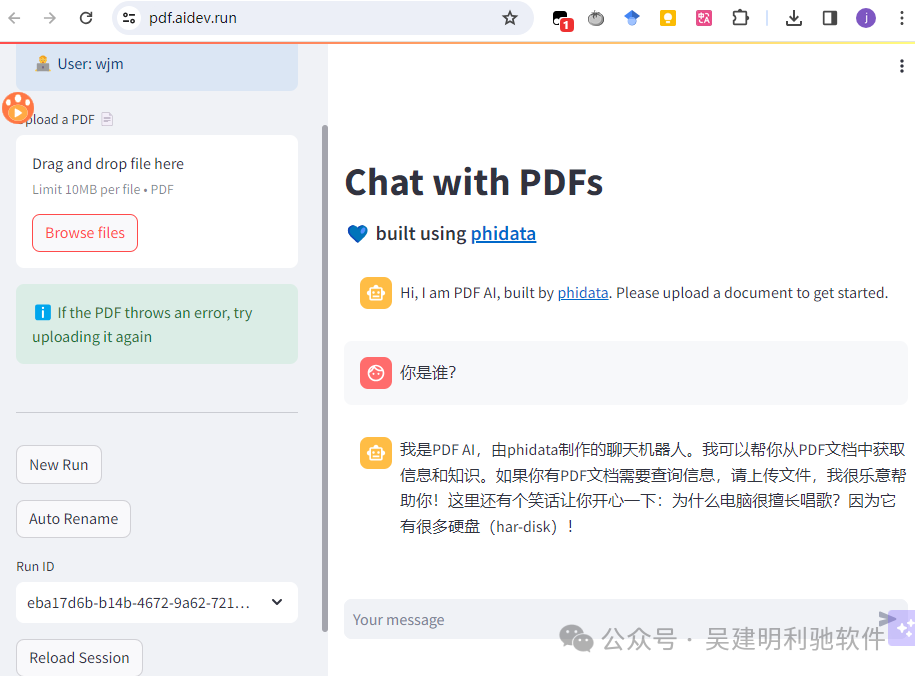Click the Drag and drop file here area
The image size is (915, 676).
point(157,201)
